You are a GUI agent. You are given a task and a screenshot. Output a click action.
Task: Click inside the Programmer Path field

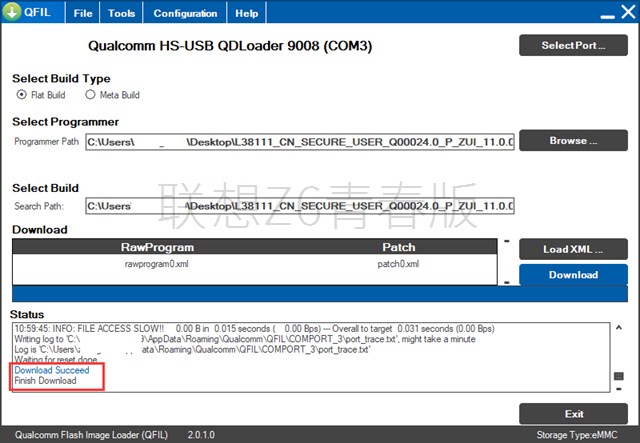(x=300, y=142)
